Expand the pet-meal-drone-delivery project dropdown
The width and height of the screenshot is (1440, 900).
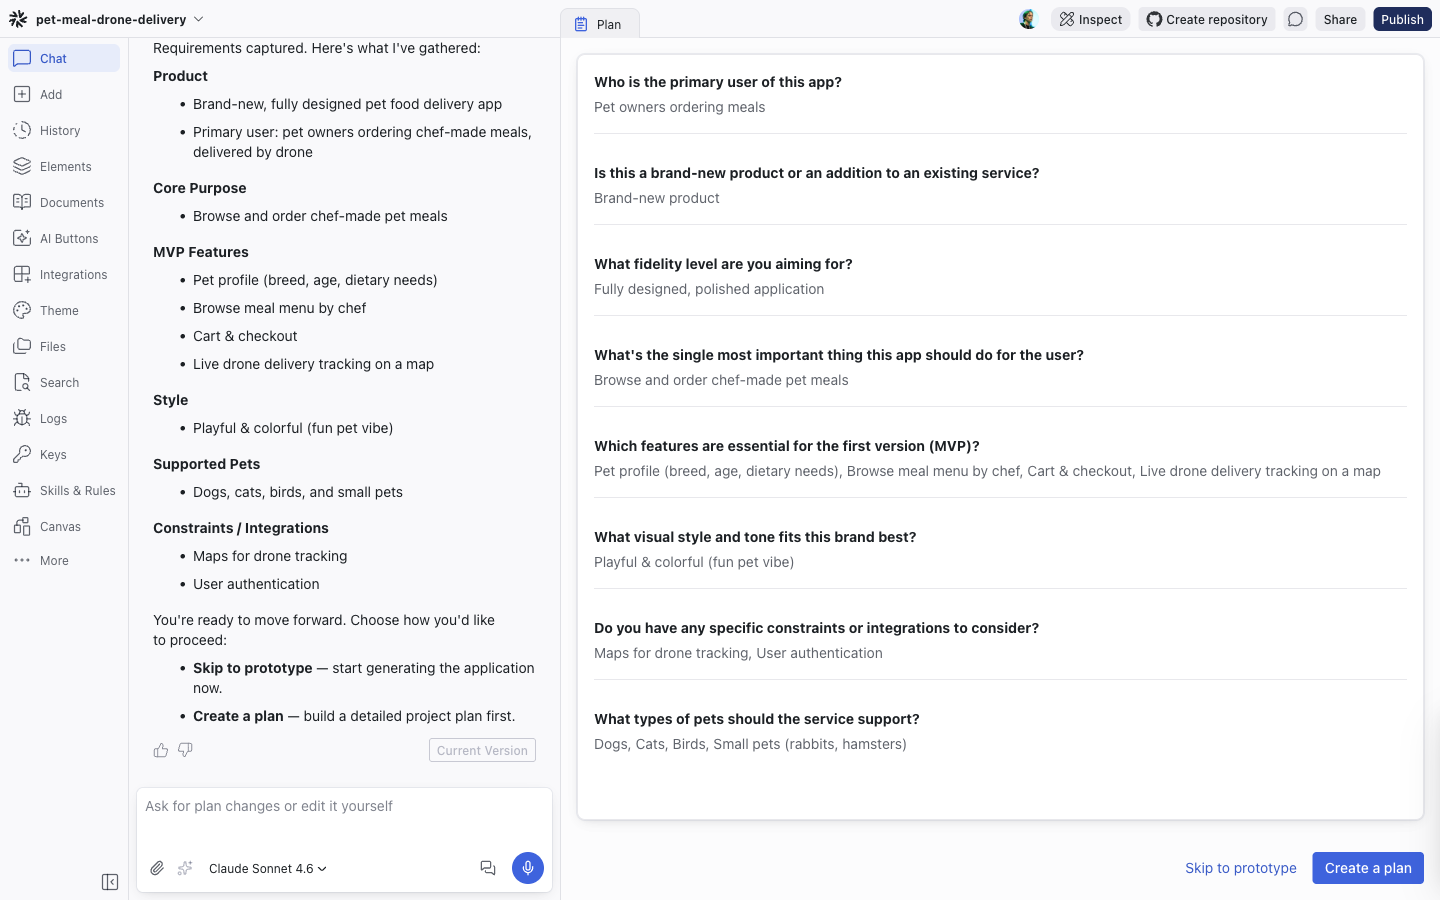pyautogui.click(x=120, y=19)
